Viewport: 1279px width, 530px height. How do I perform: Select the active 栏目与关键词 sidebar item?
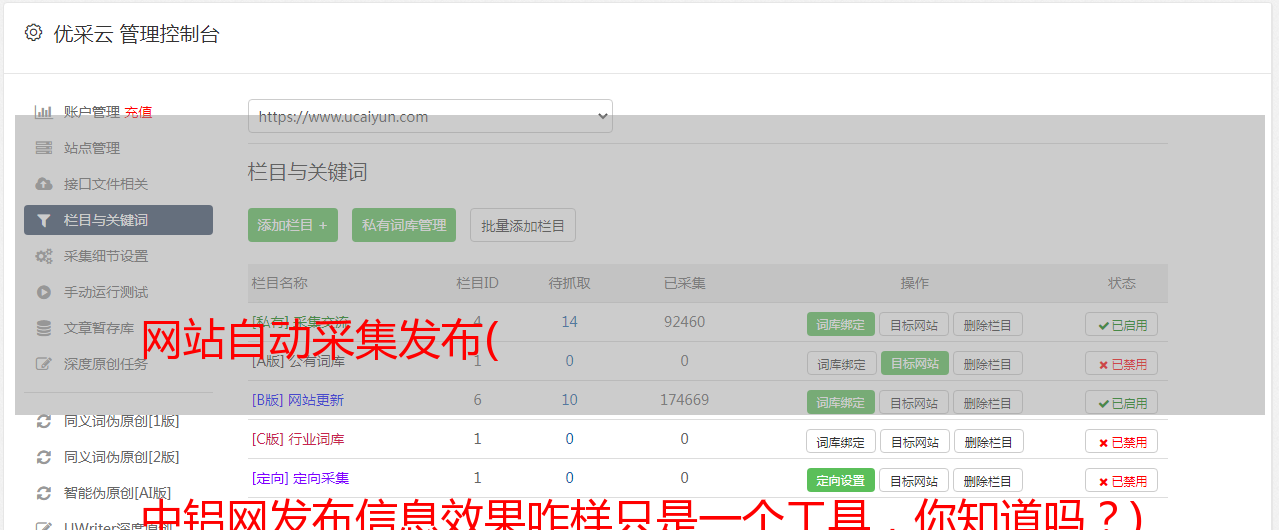pyautogui.click(x=118, y=220)
